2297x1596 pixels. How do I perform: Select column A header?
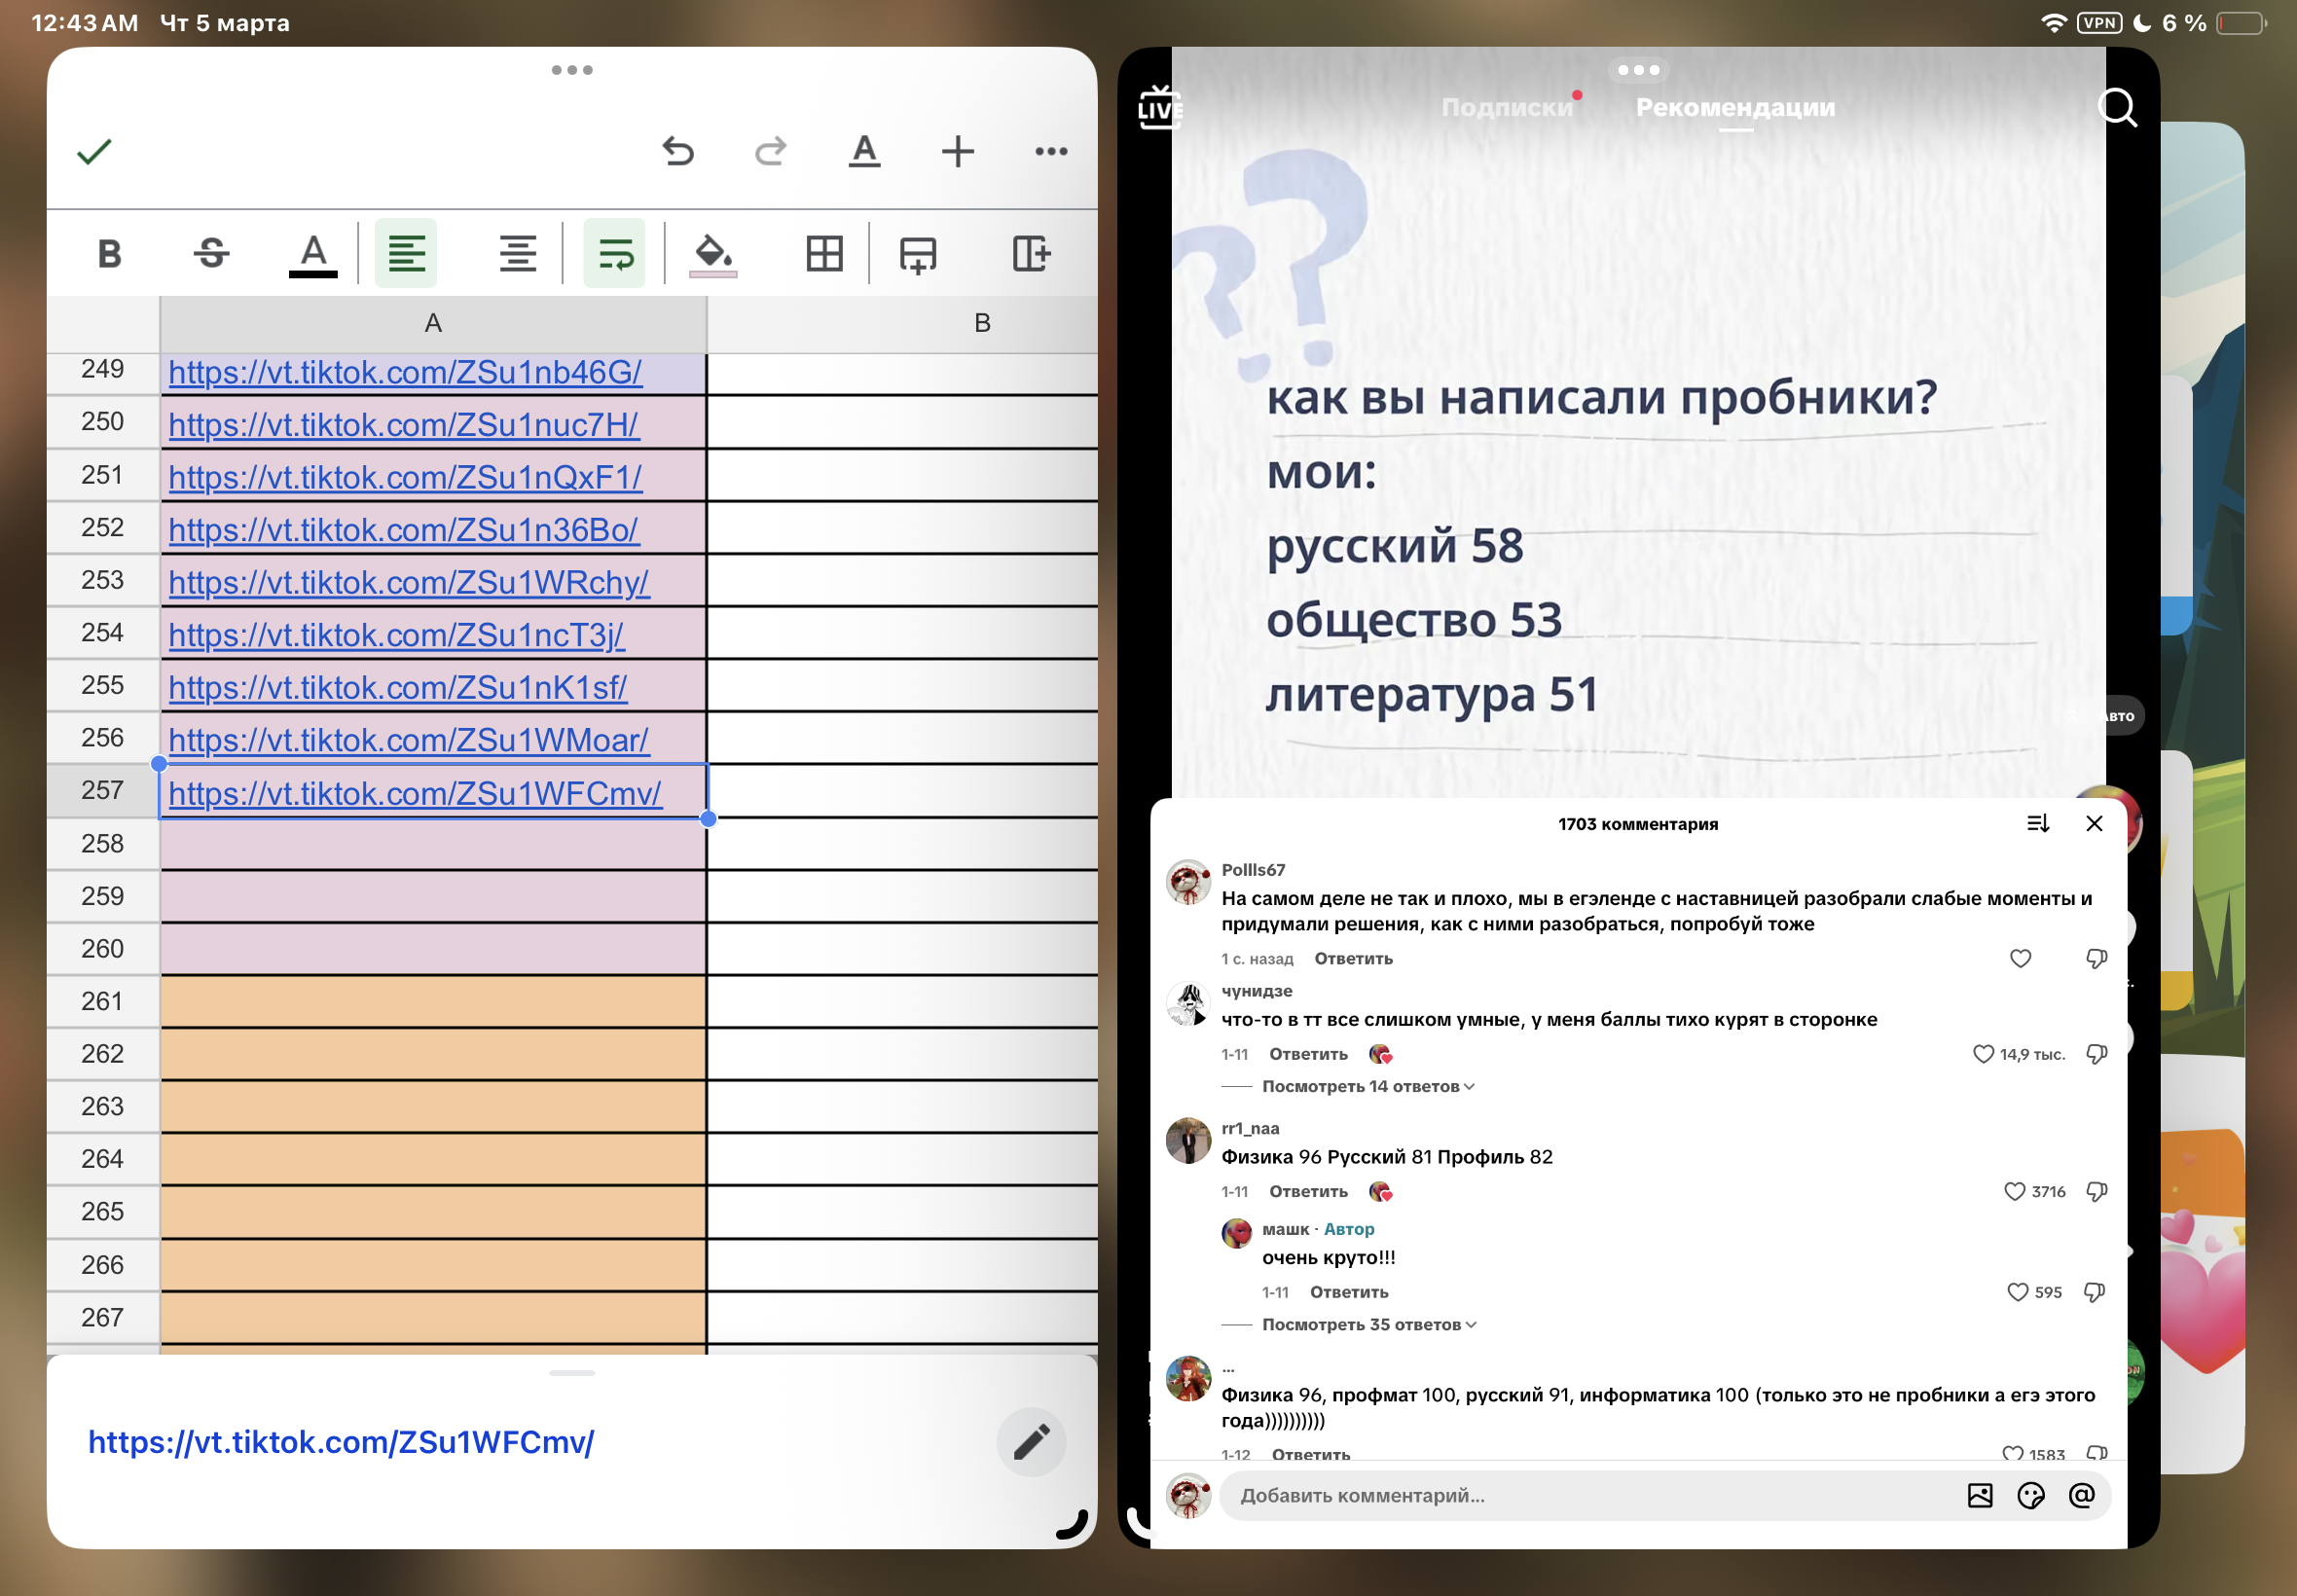click(x=433, y=323)
